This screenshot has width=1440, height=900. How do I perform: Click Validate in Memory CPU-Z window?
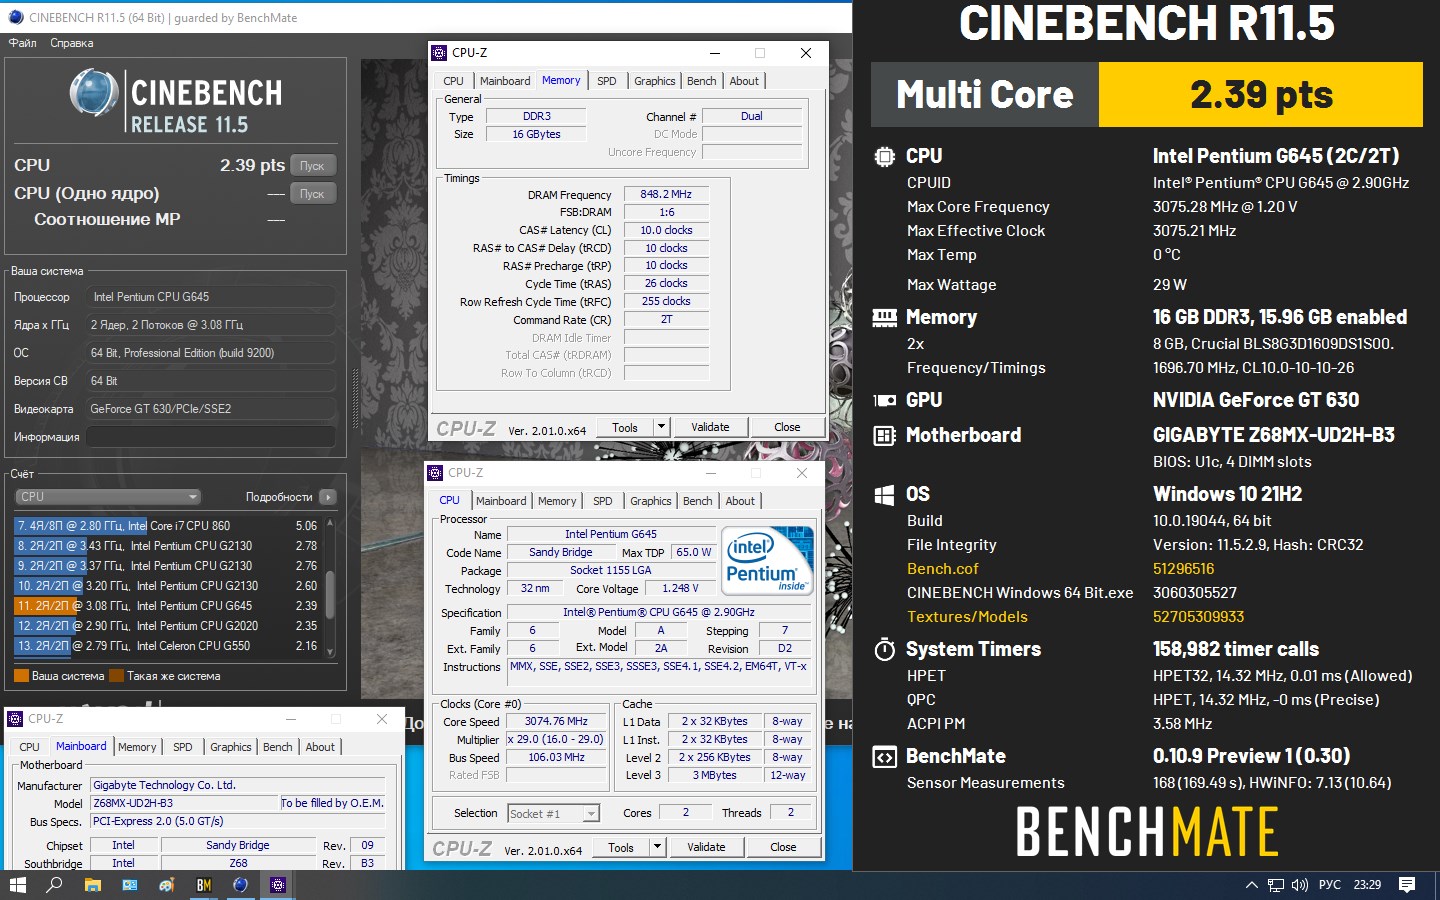(x=710, y=427)
